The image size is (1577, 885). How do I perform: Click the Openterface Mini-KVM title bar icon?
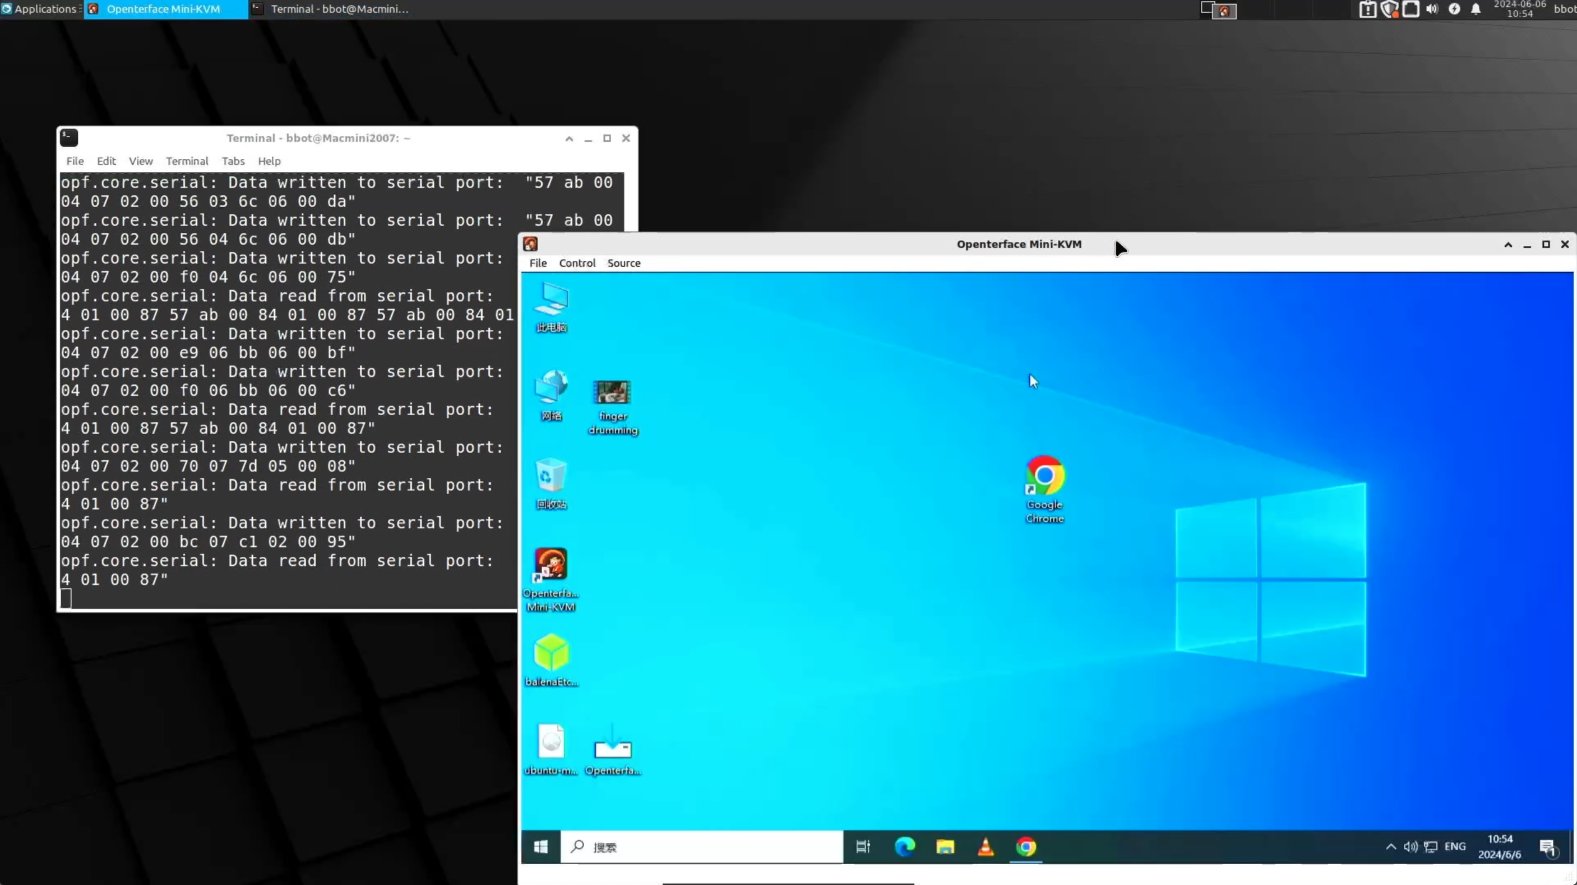(x=531, y=244)
